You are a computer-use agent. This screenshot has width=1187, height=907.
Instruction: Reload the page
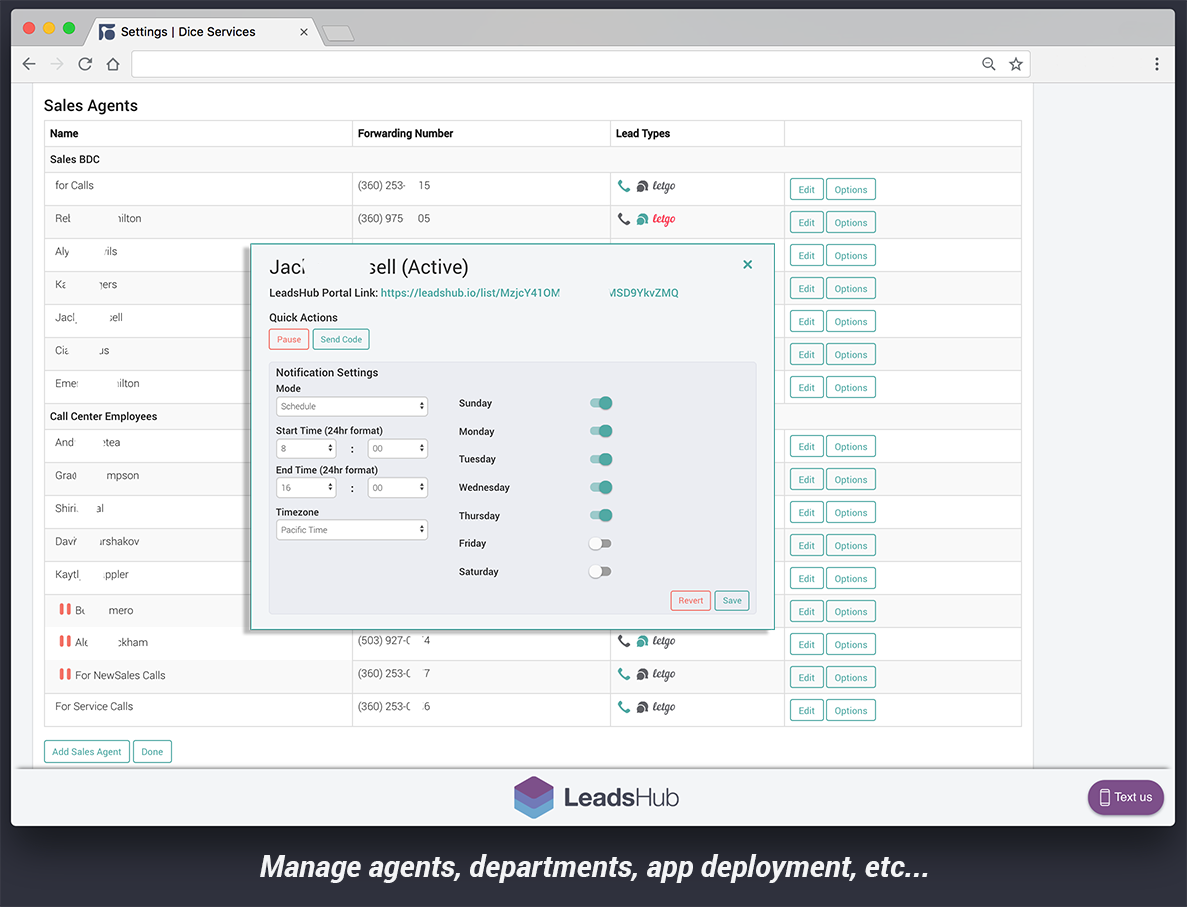point(85,64)
